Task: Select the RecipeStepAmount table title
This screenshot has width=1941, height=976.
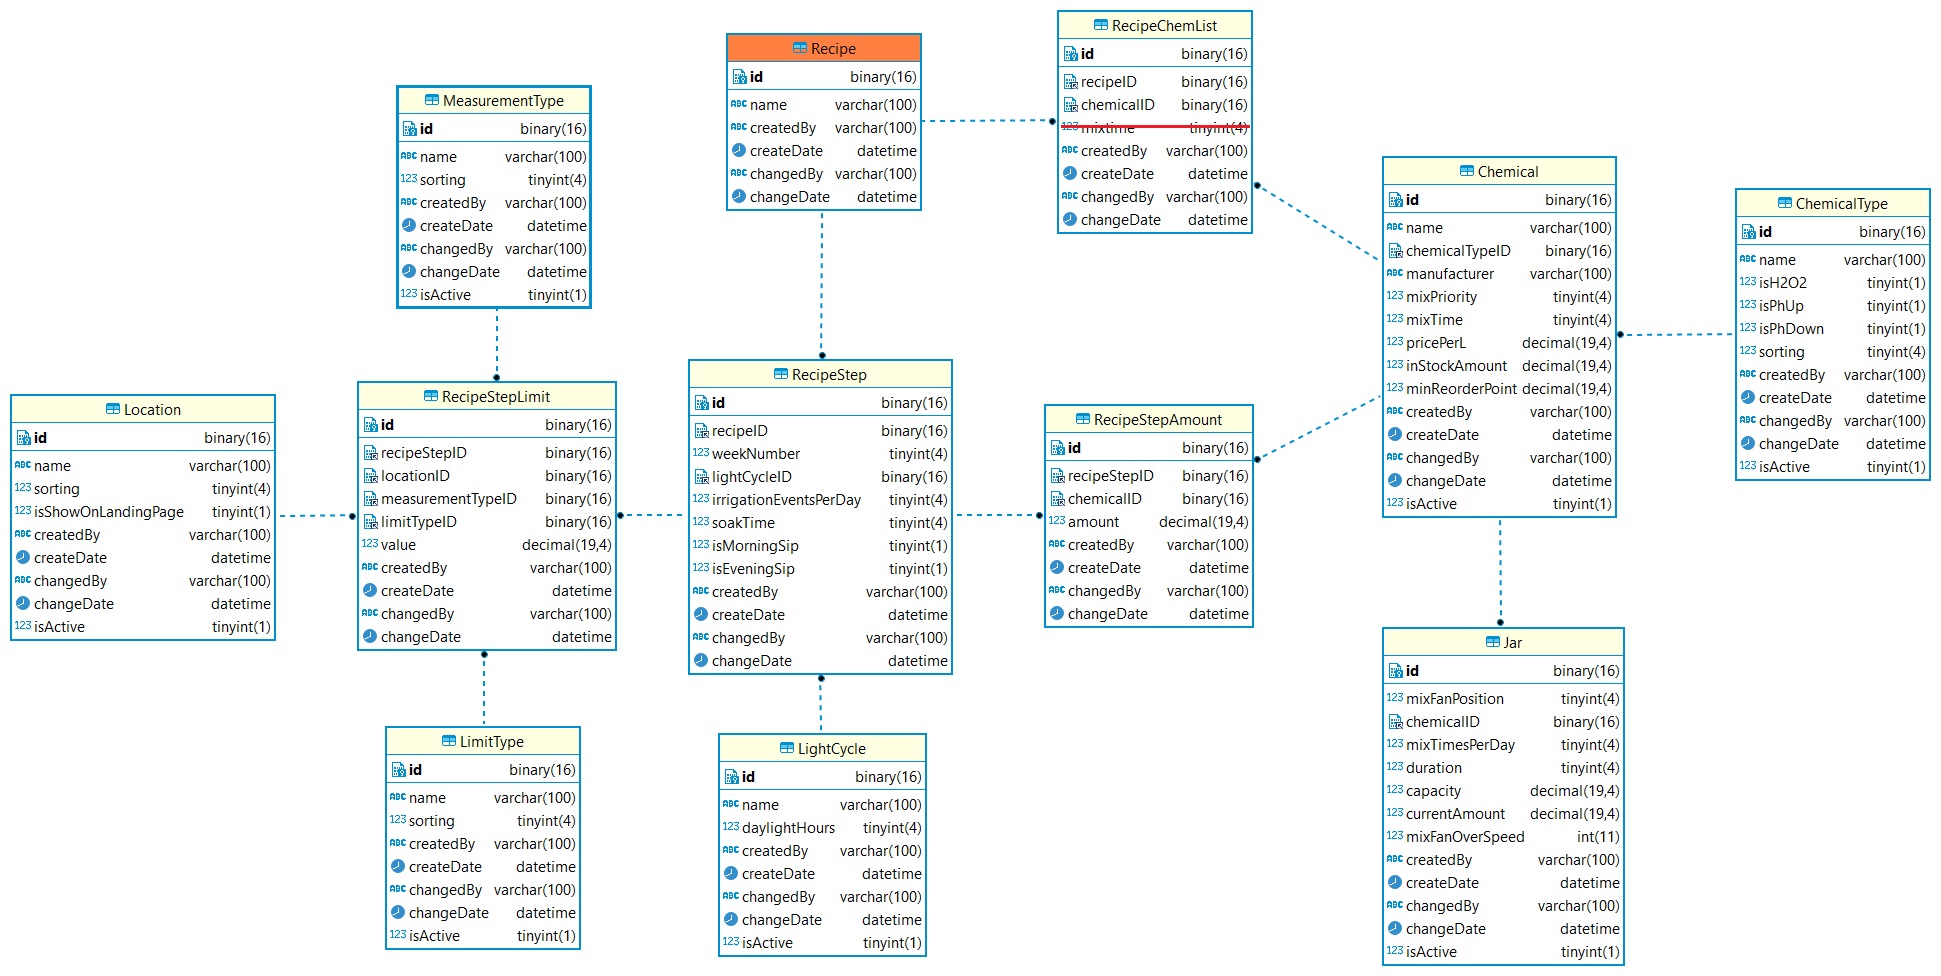Action: point(1157,420)
